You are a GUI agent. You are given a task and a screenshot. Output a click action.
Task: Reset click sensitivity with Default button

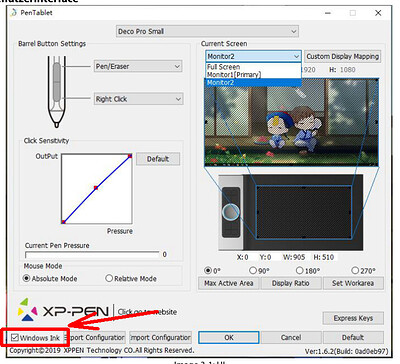[158, 159]
